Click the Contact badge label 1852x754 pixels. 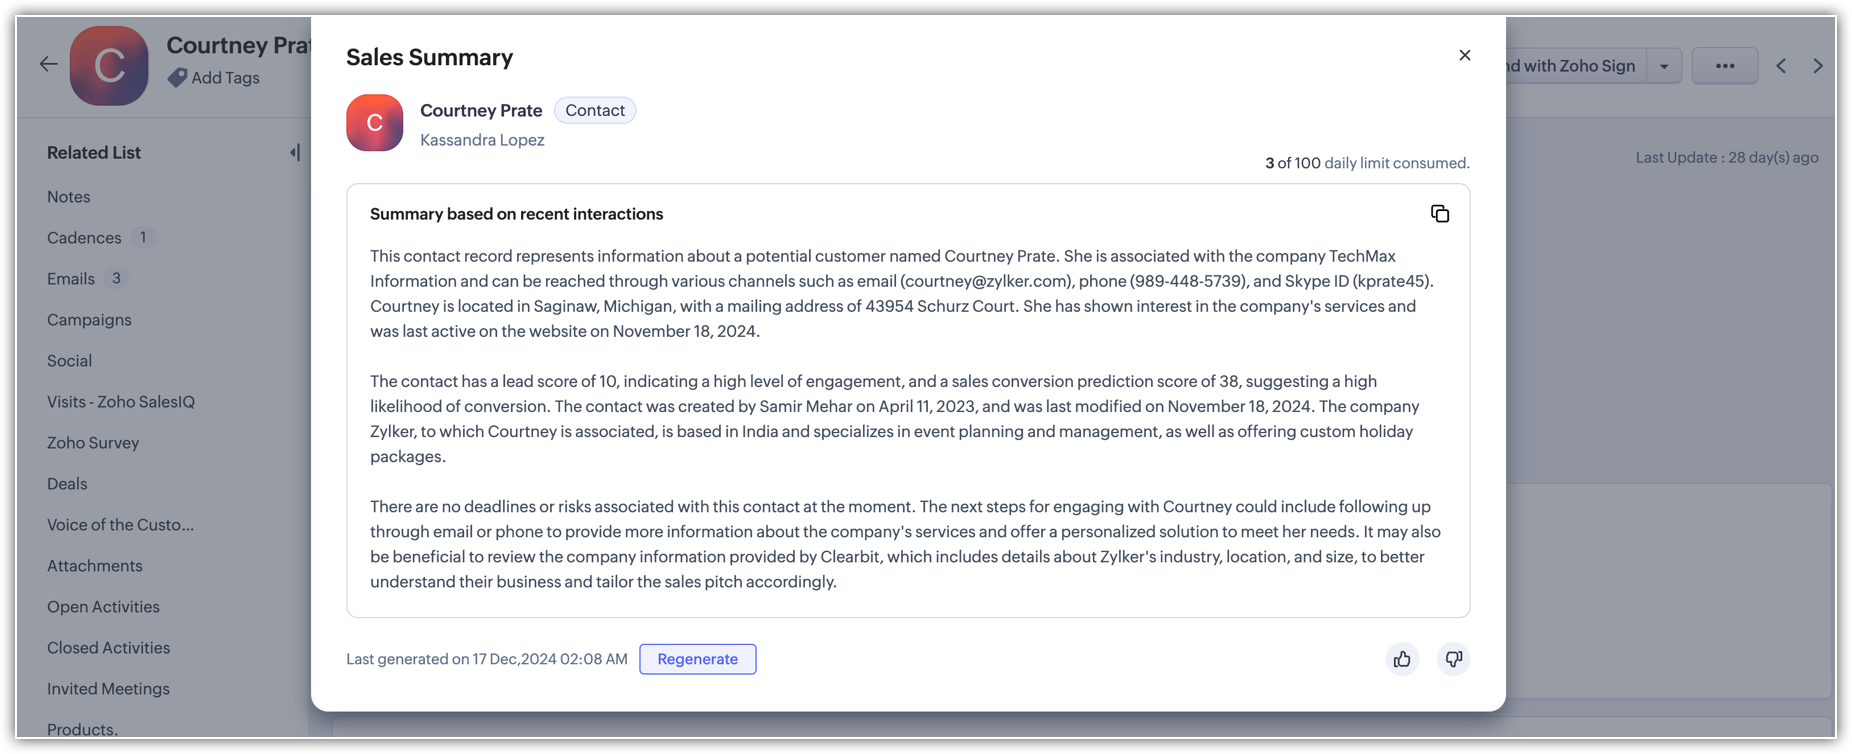pos(594,111)
